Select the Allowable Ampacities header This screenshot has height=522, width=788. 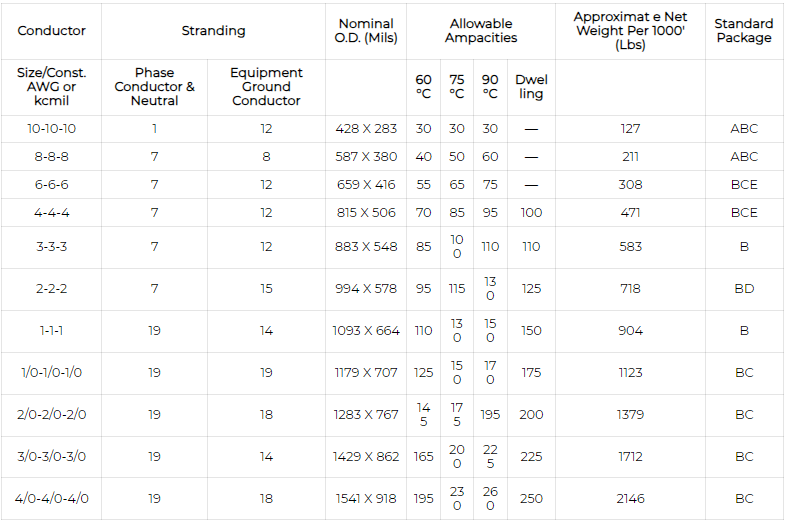[481, 31]
